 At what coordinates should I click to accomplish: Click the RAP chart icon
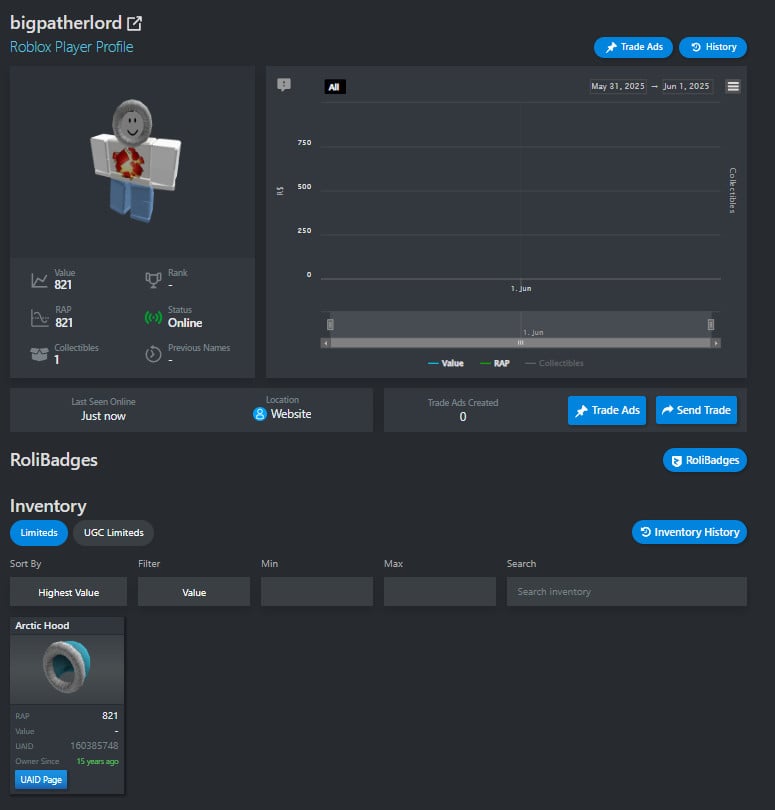click(x=39, y=318)
